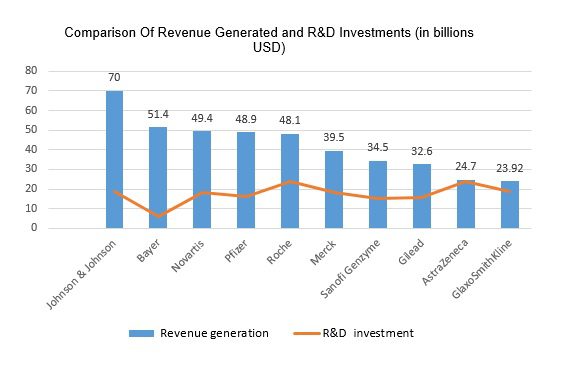This screenshot has height=365, width=564.
Task: Click the data label '70'
Action: [x=114, y=77]
